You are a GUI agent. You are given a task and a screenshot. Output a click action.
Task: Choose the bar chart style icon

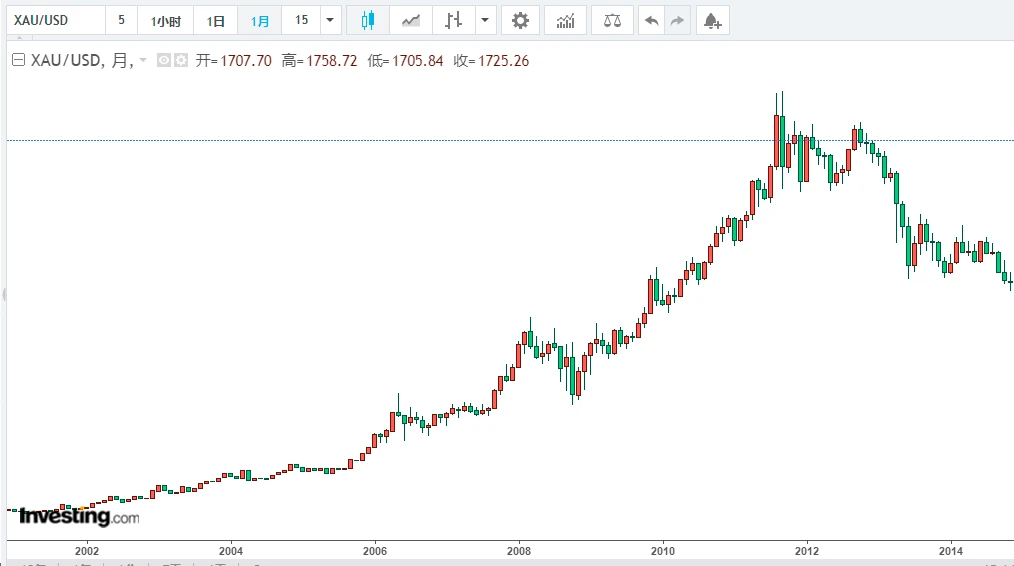tap(454, 20)
